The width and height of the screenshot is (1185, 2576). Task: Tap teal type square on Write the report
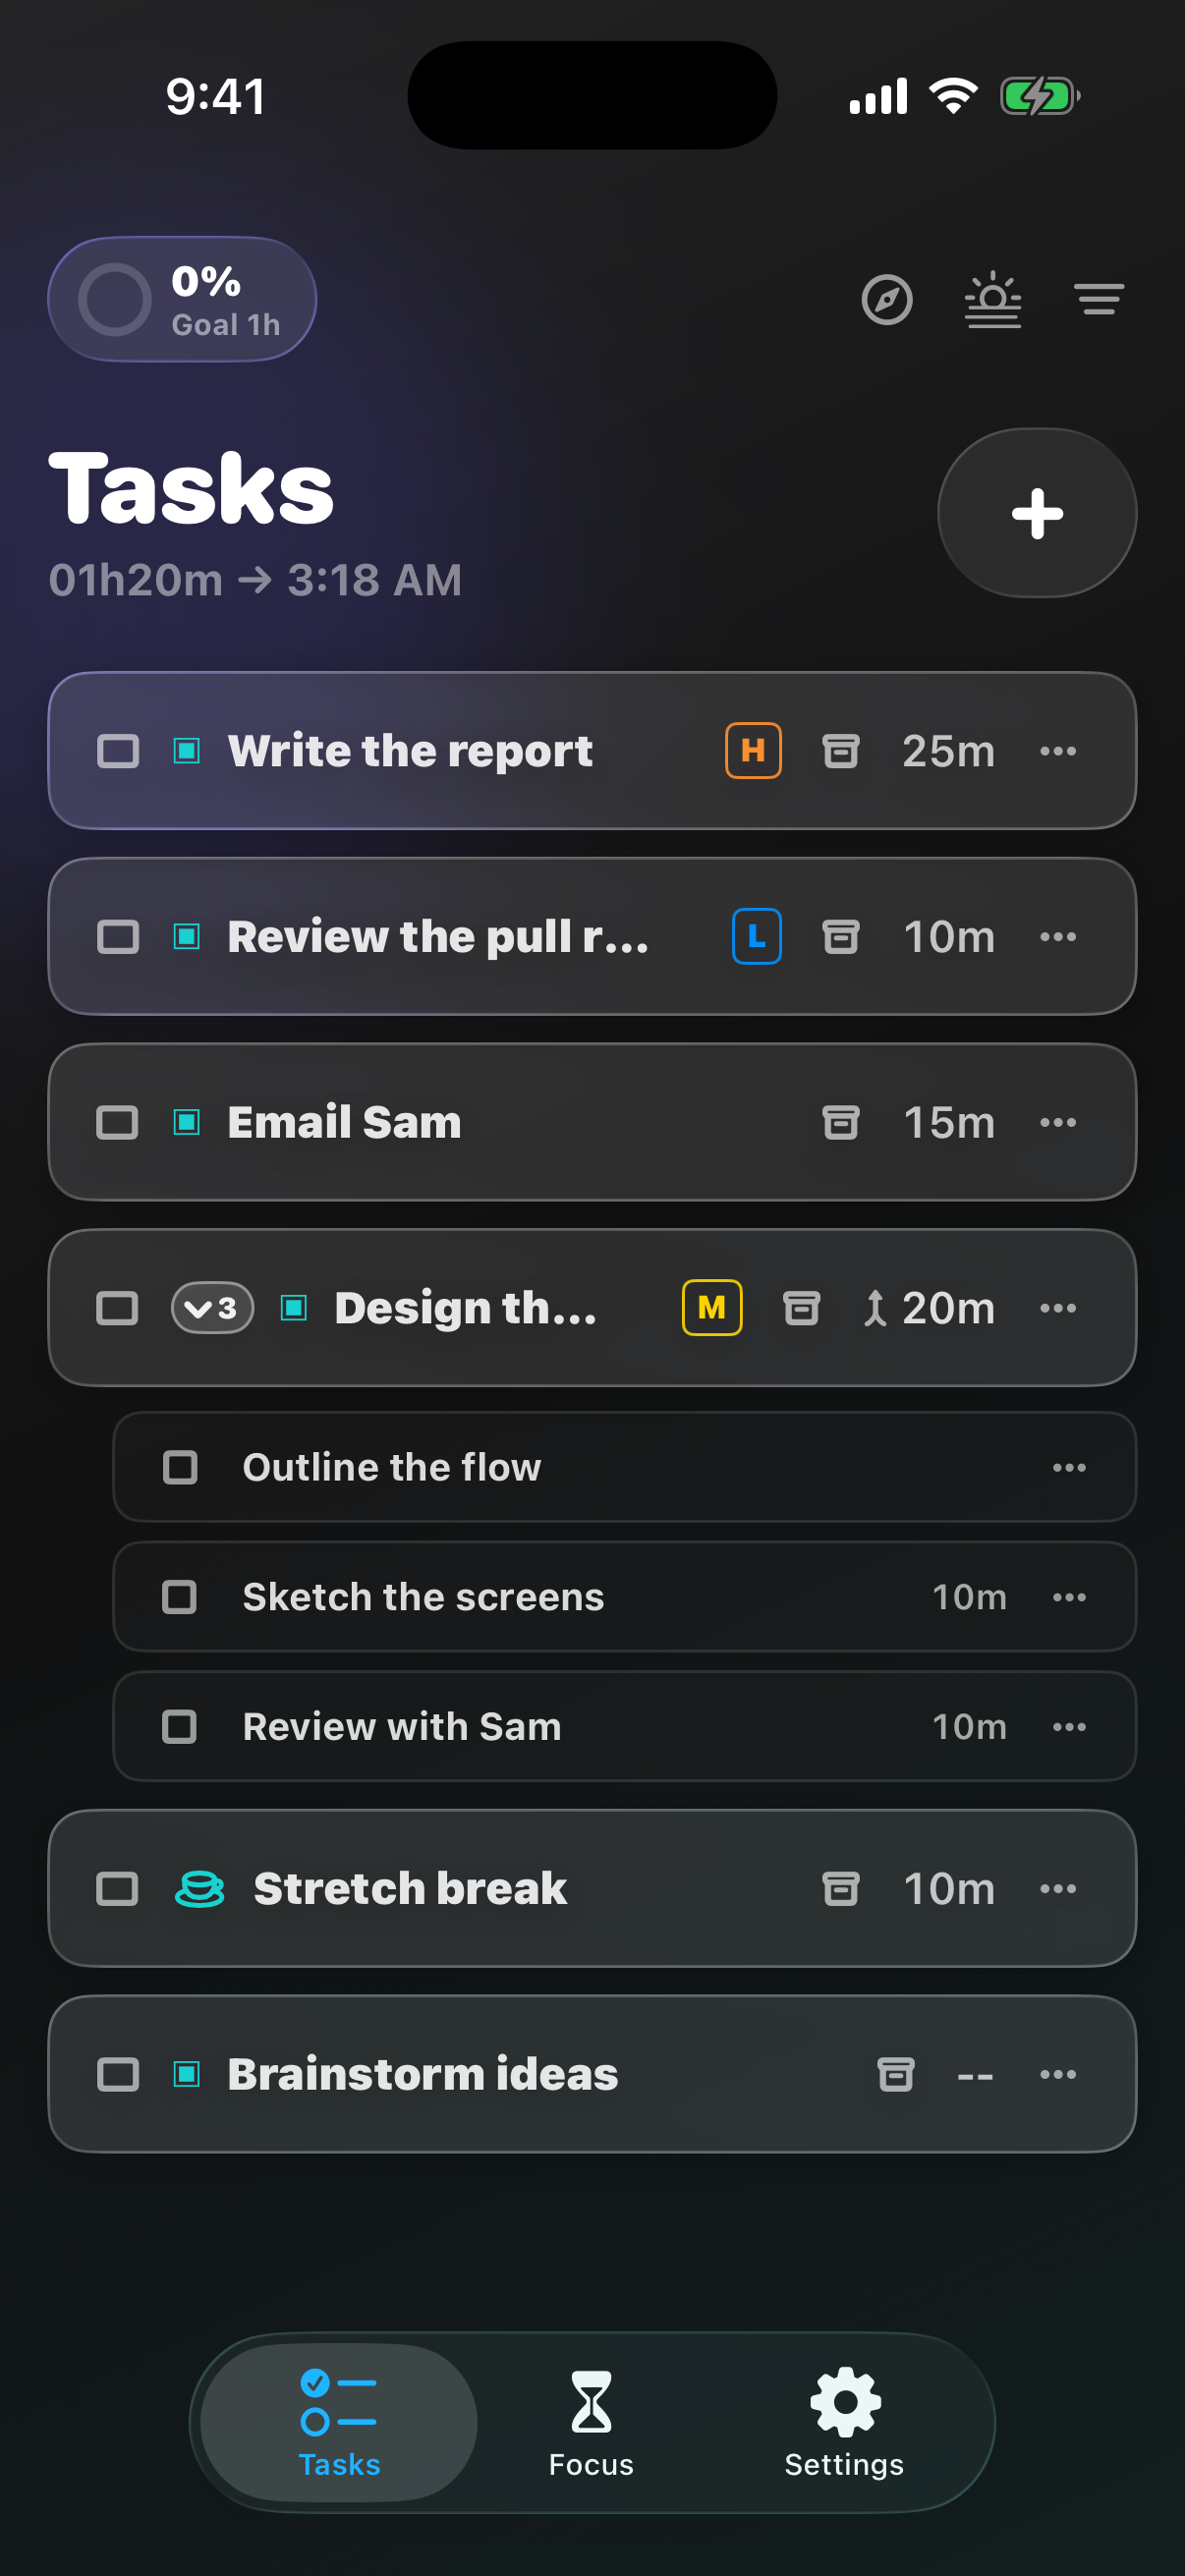(x=187, y=751)
